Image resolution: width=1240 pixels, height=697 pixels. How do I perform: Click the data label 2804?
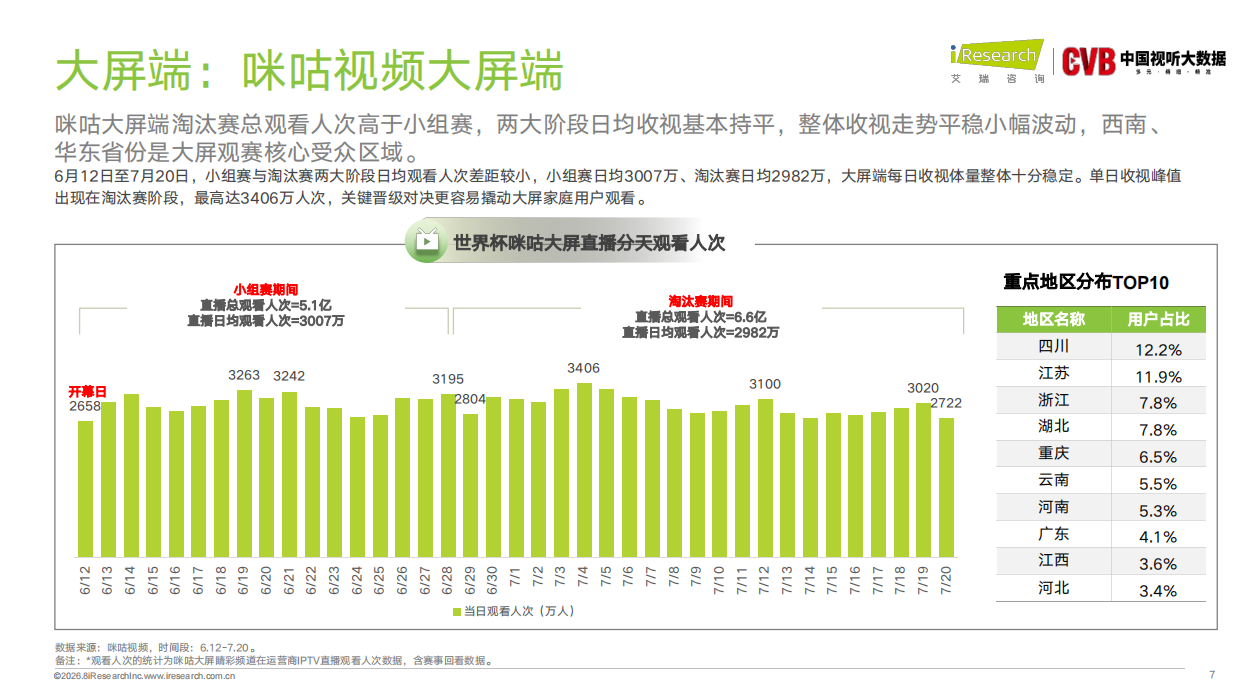click(470, 399)
